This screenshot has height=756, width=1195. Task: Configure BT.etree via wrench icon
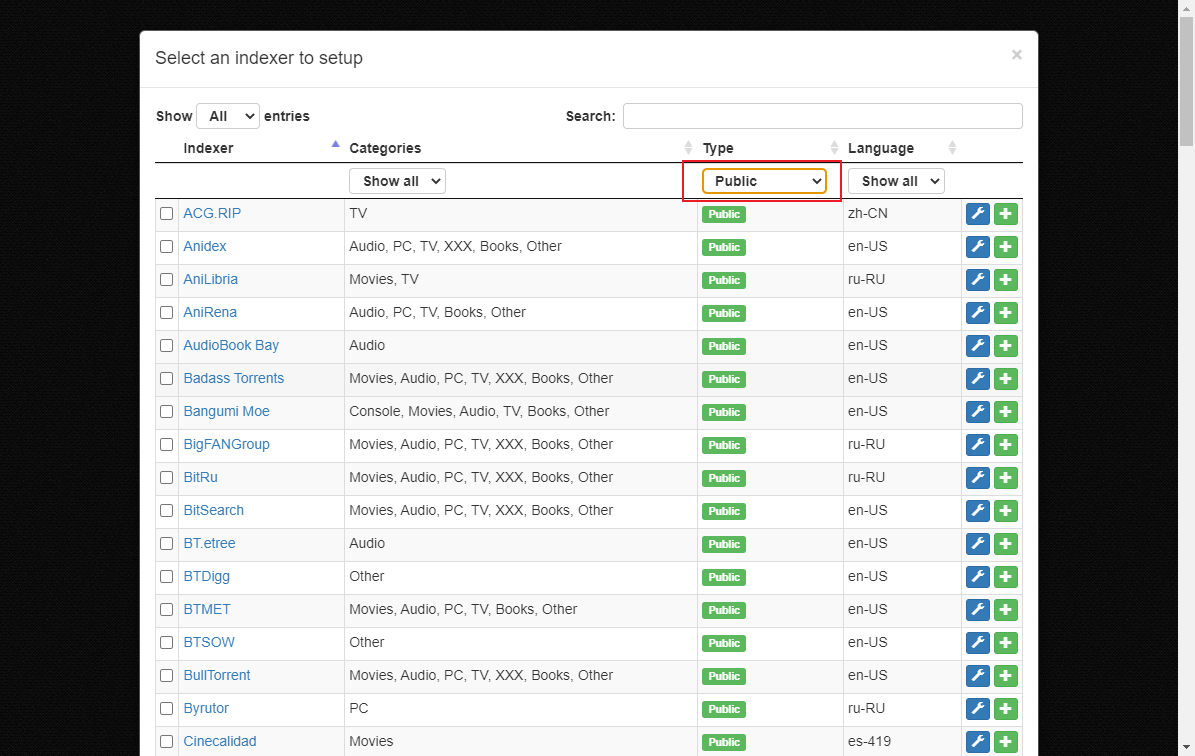[x=978, y=544]
